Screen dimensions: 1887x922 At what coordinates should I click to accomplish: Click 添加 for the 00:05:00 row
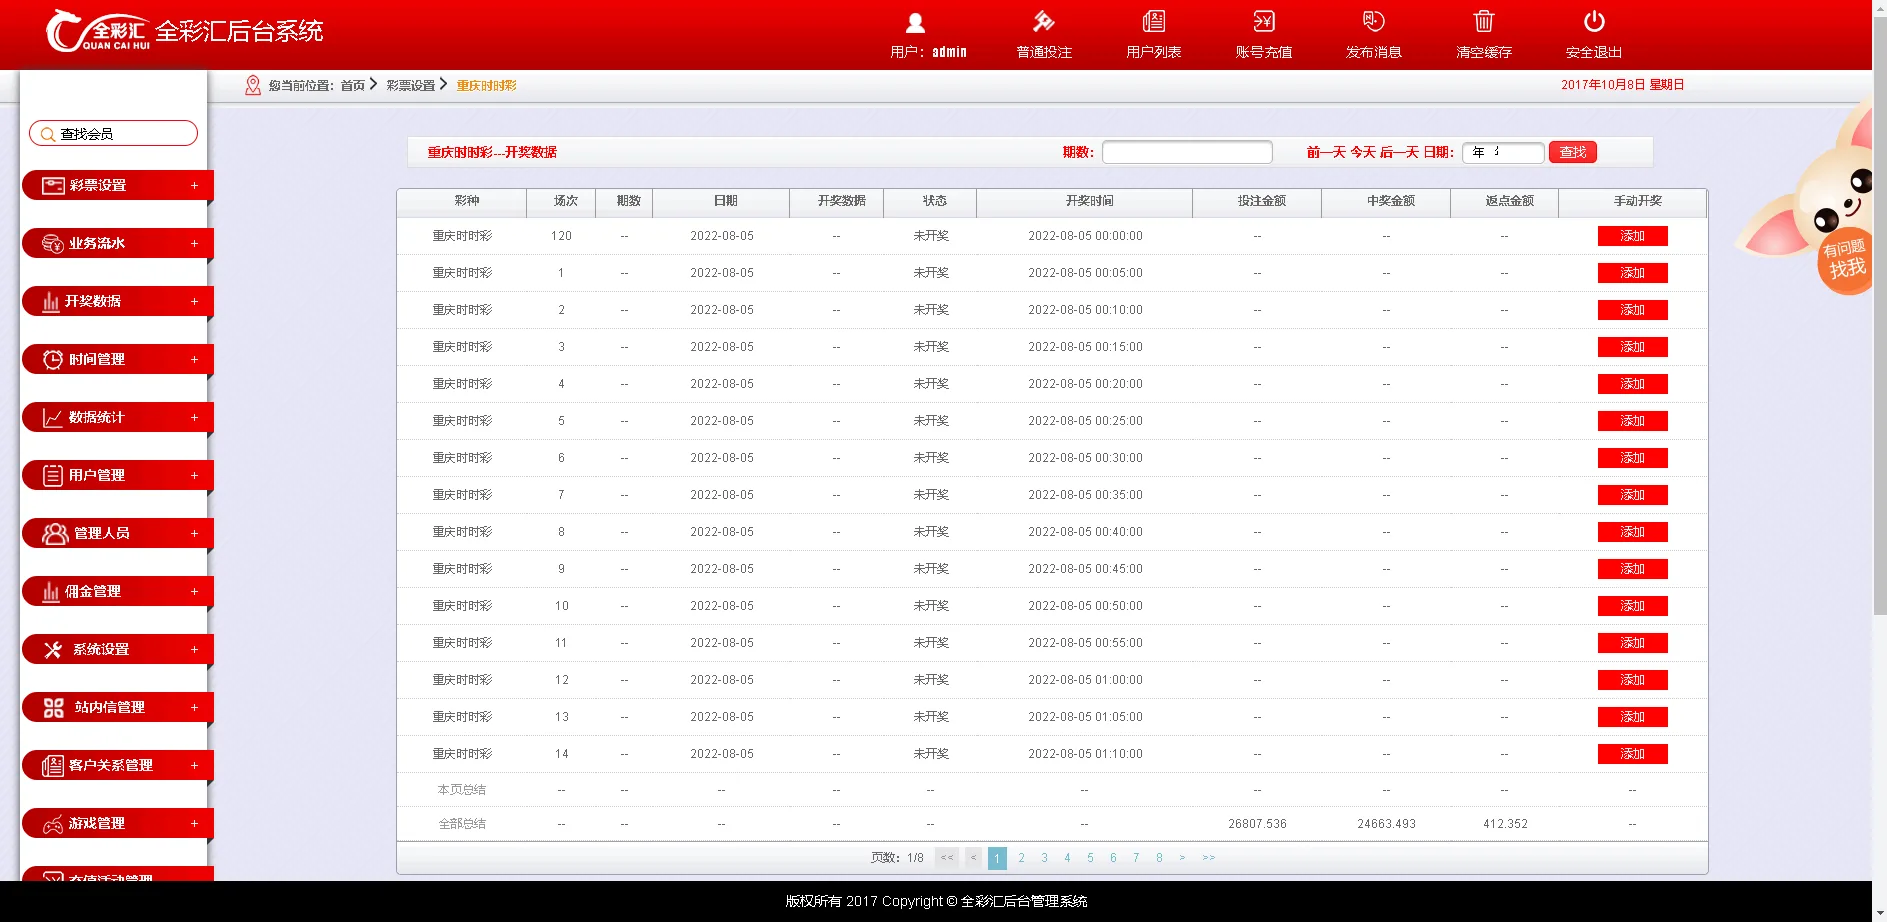coord(1632,273)
